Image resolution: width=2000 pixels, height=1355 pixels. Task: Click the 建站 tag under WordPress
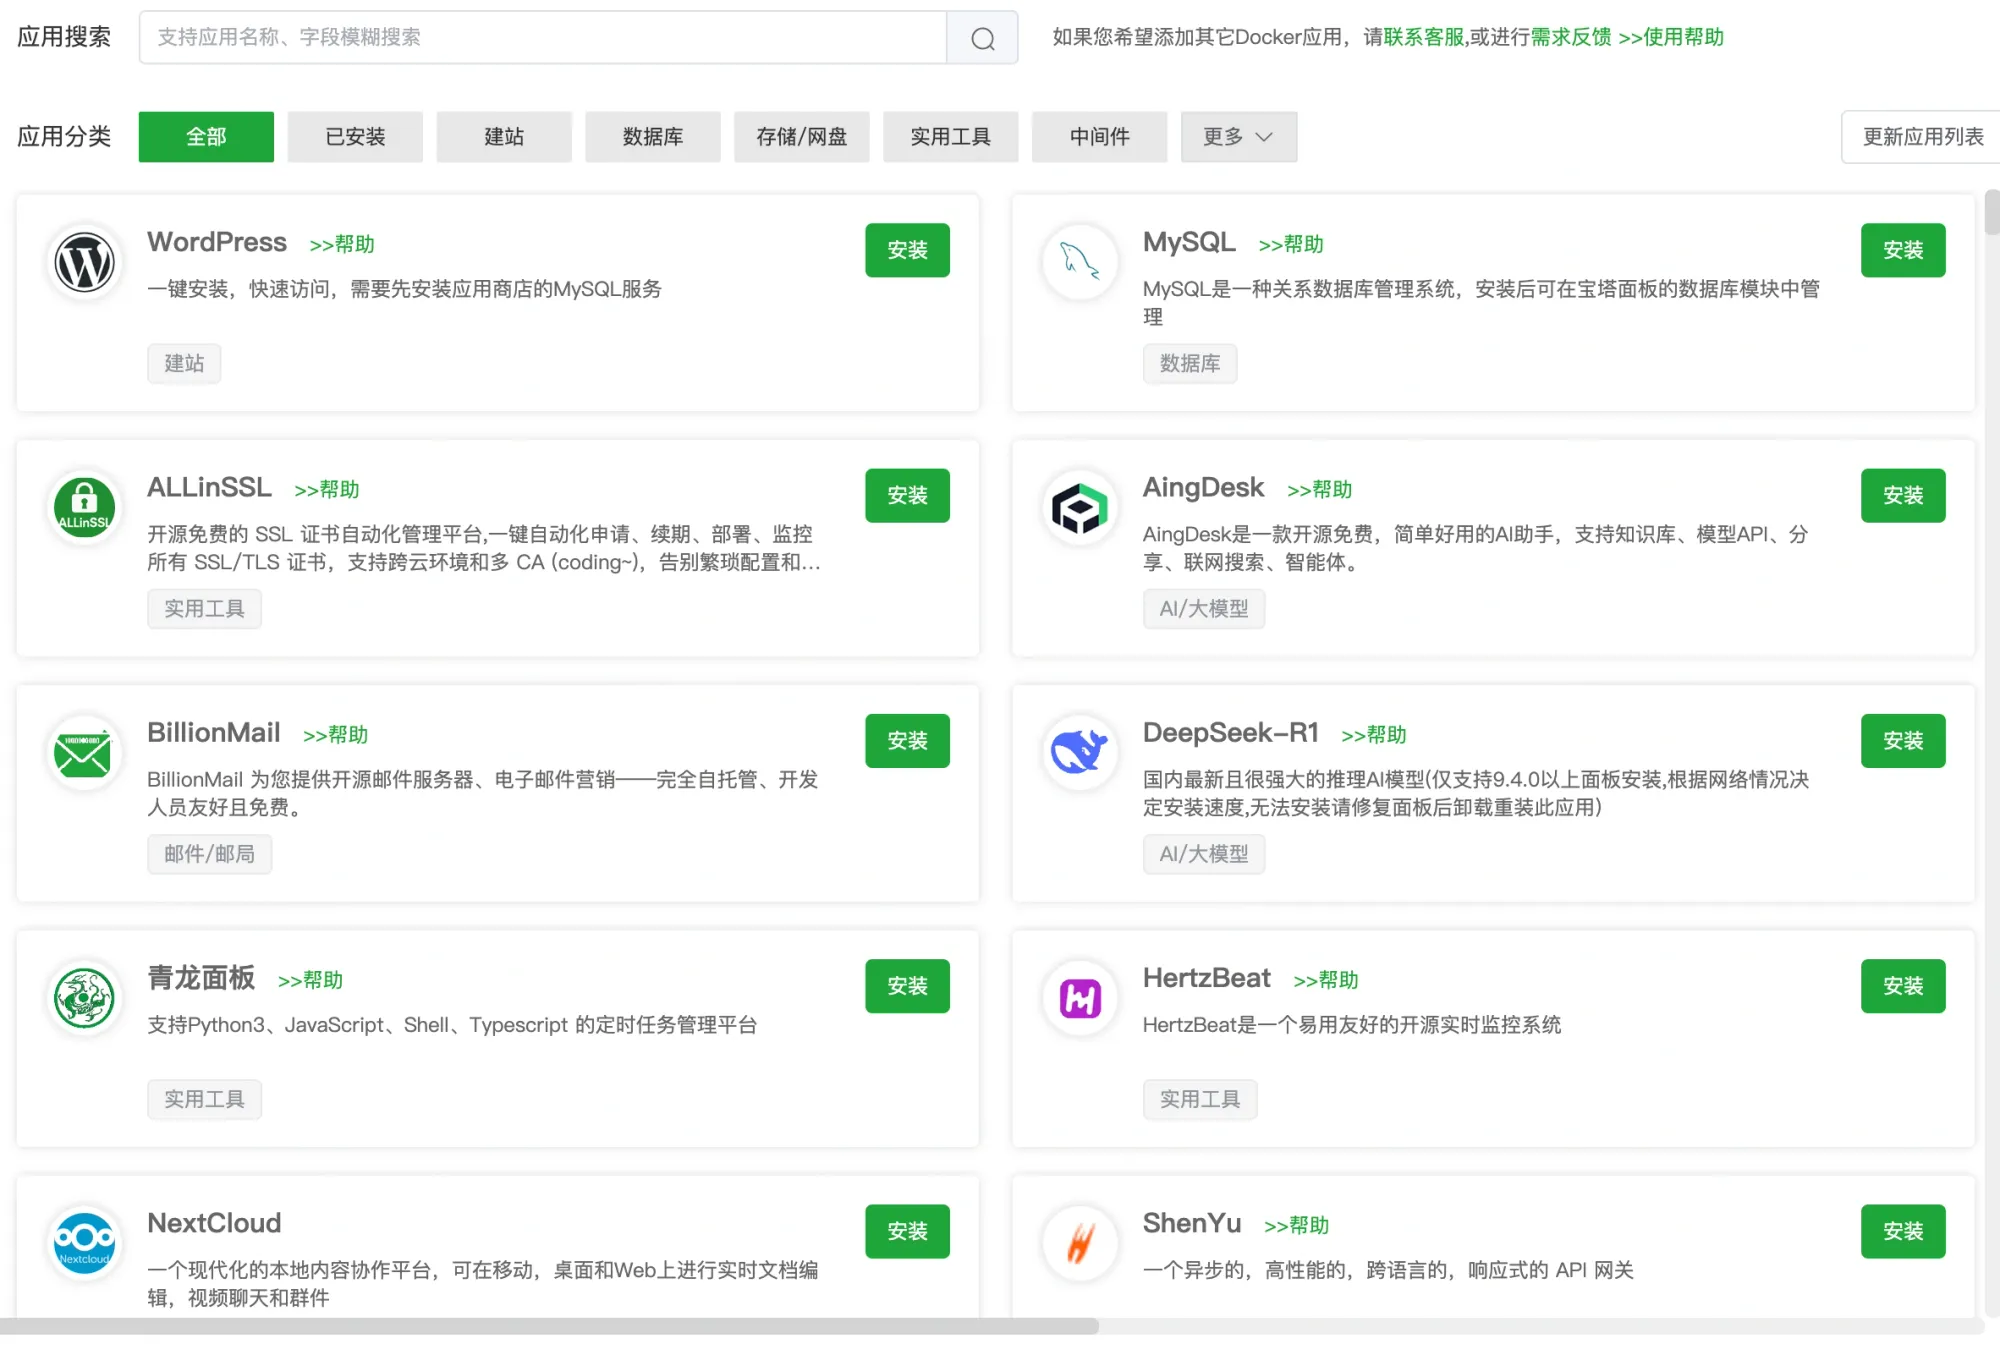184,363
